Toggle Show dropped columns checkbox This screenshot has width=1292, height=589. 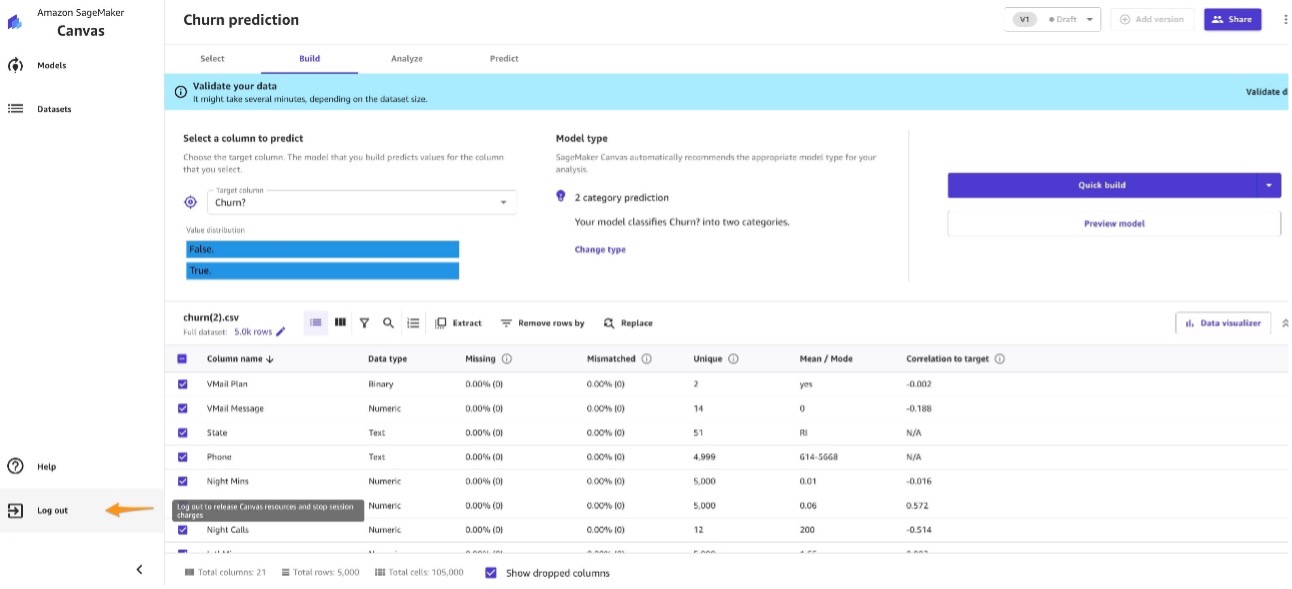click(x=490, y=573)
